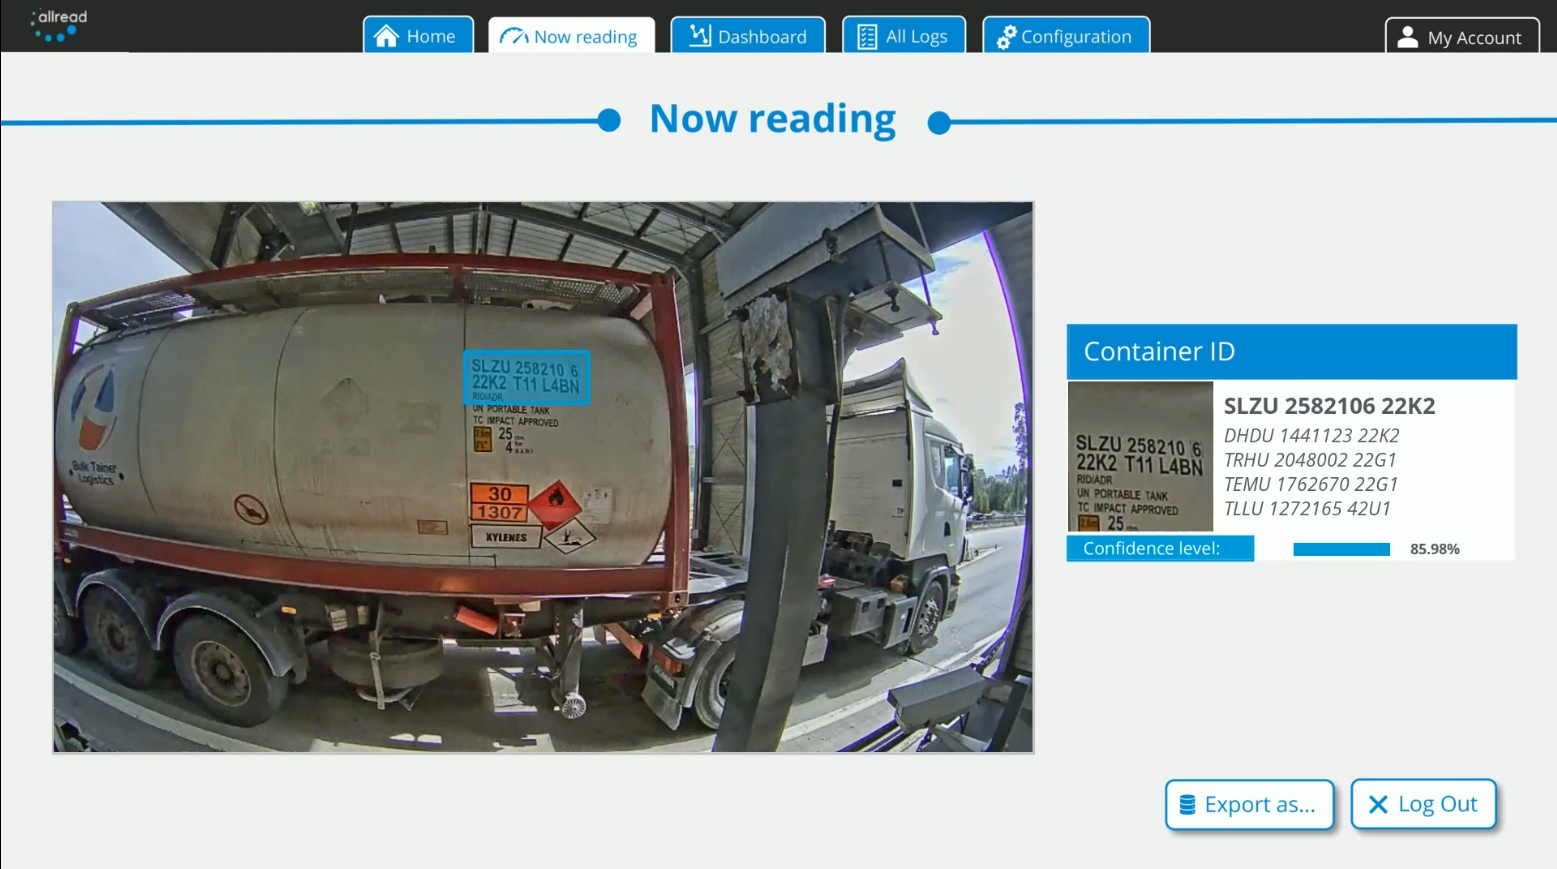Open the Home tab
1557x869 pixels.
click(x=418, y=35)
